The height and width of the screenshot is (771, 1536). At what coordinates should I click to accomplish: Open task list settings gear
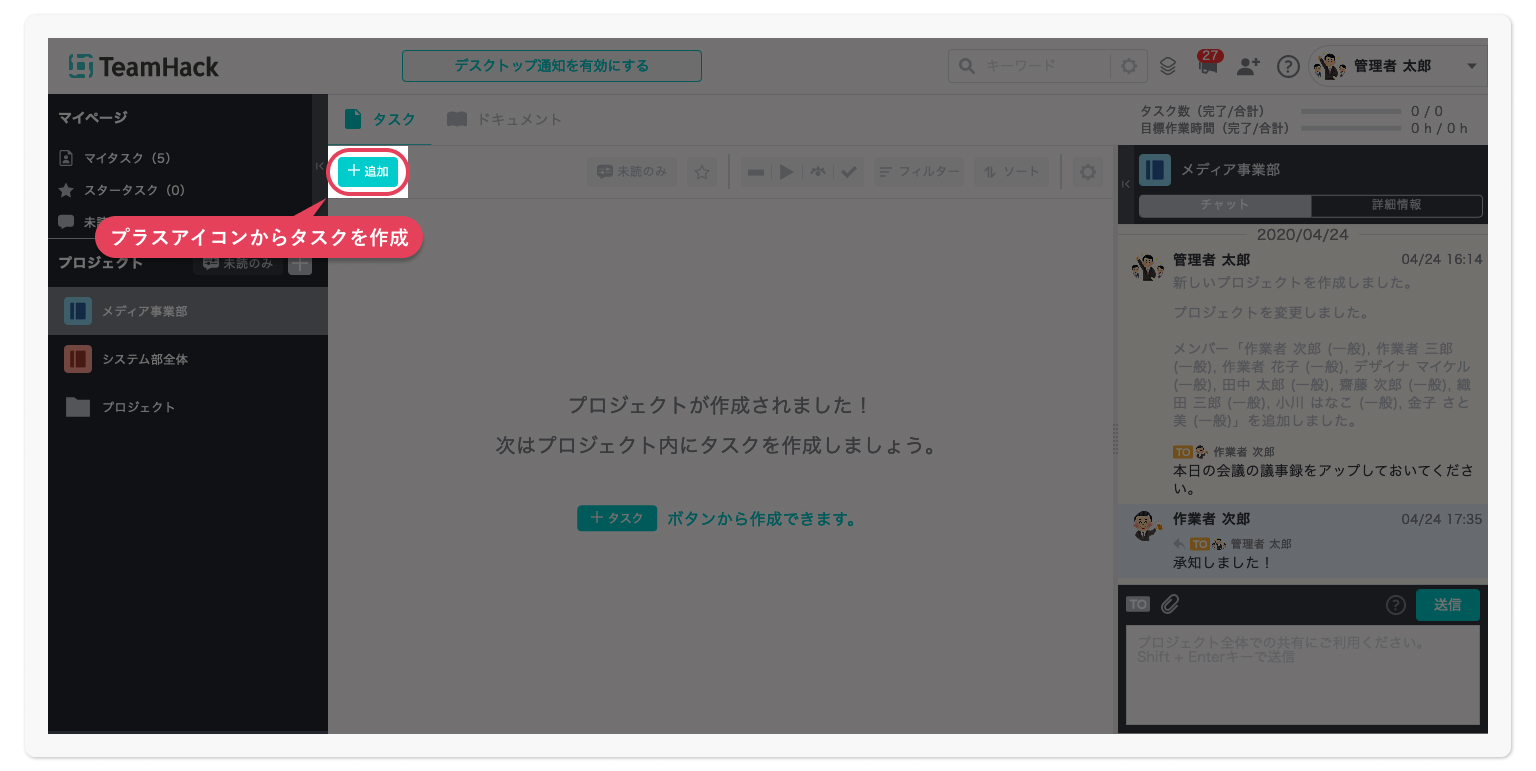point(1086,172)
